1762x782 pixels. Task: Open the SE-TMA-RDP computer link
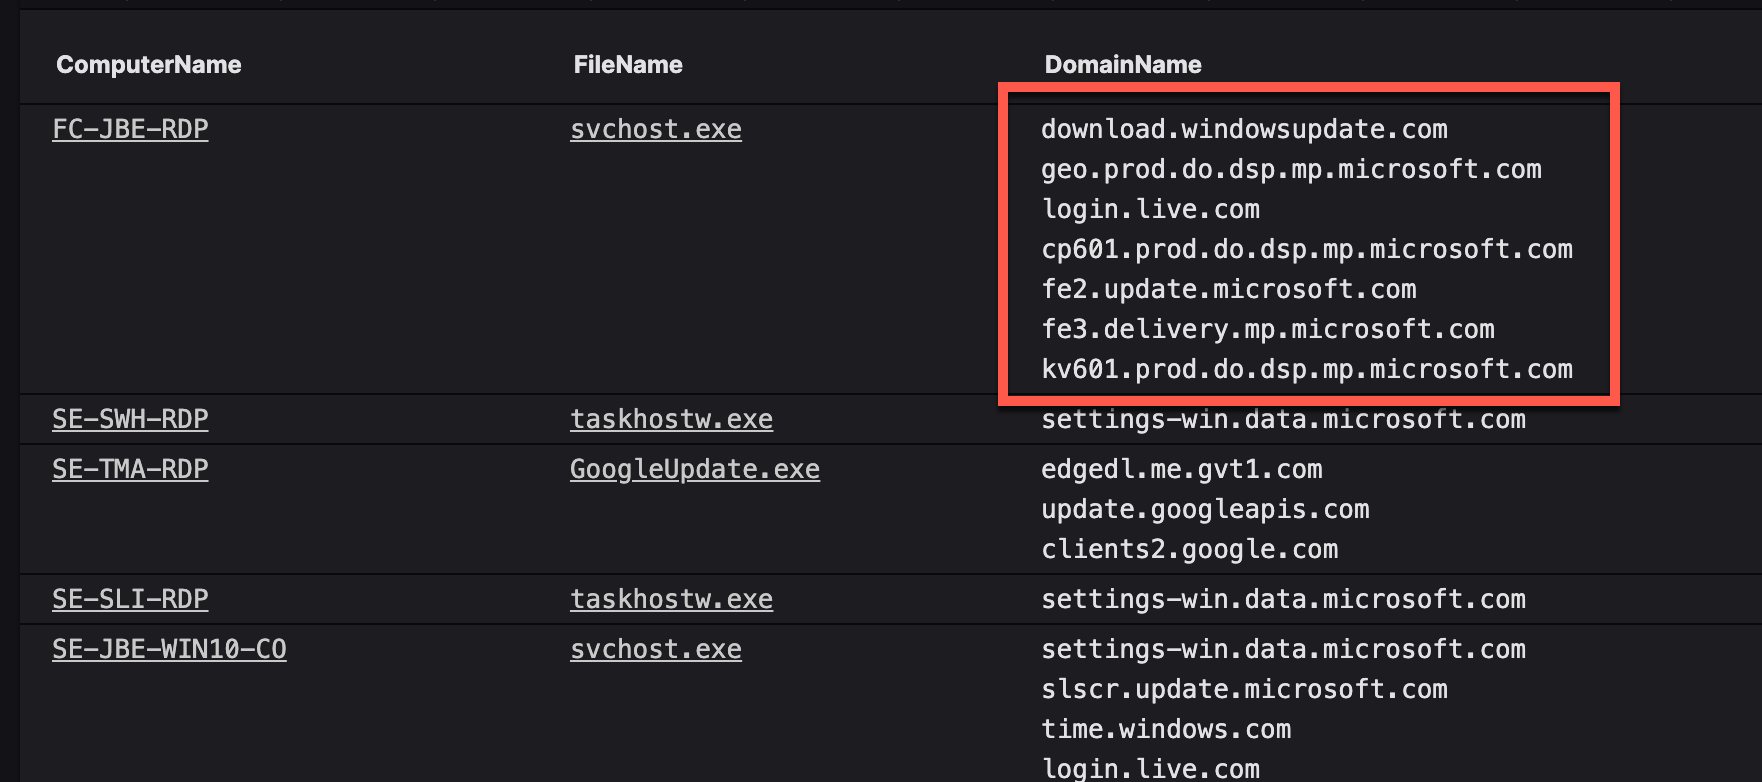tap(130, 469)
